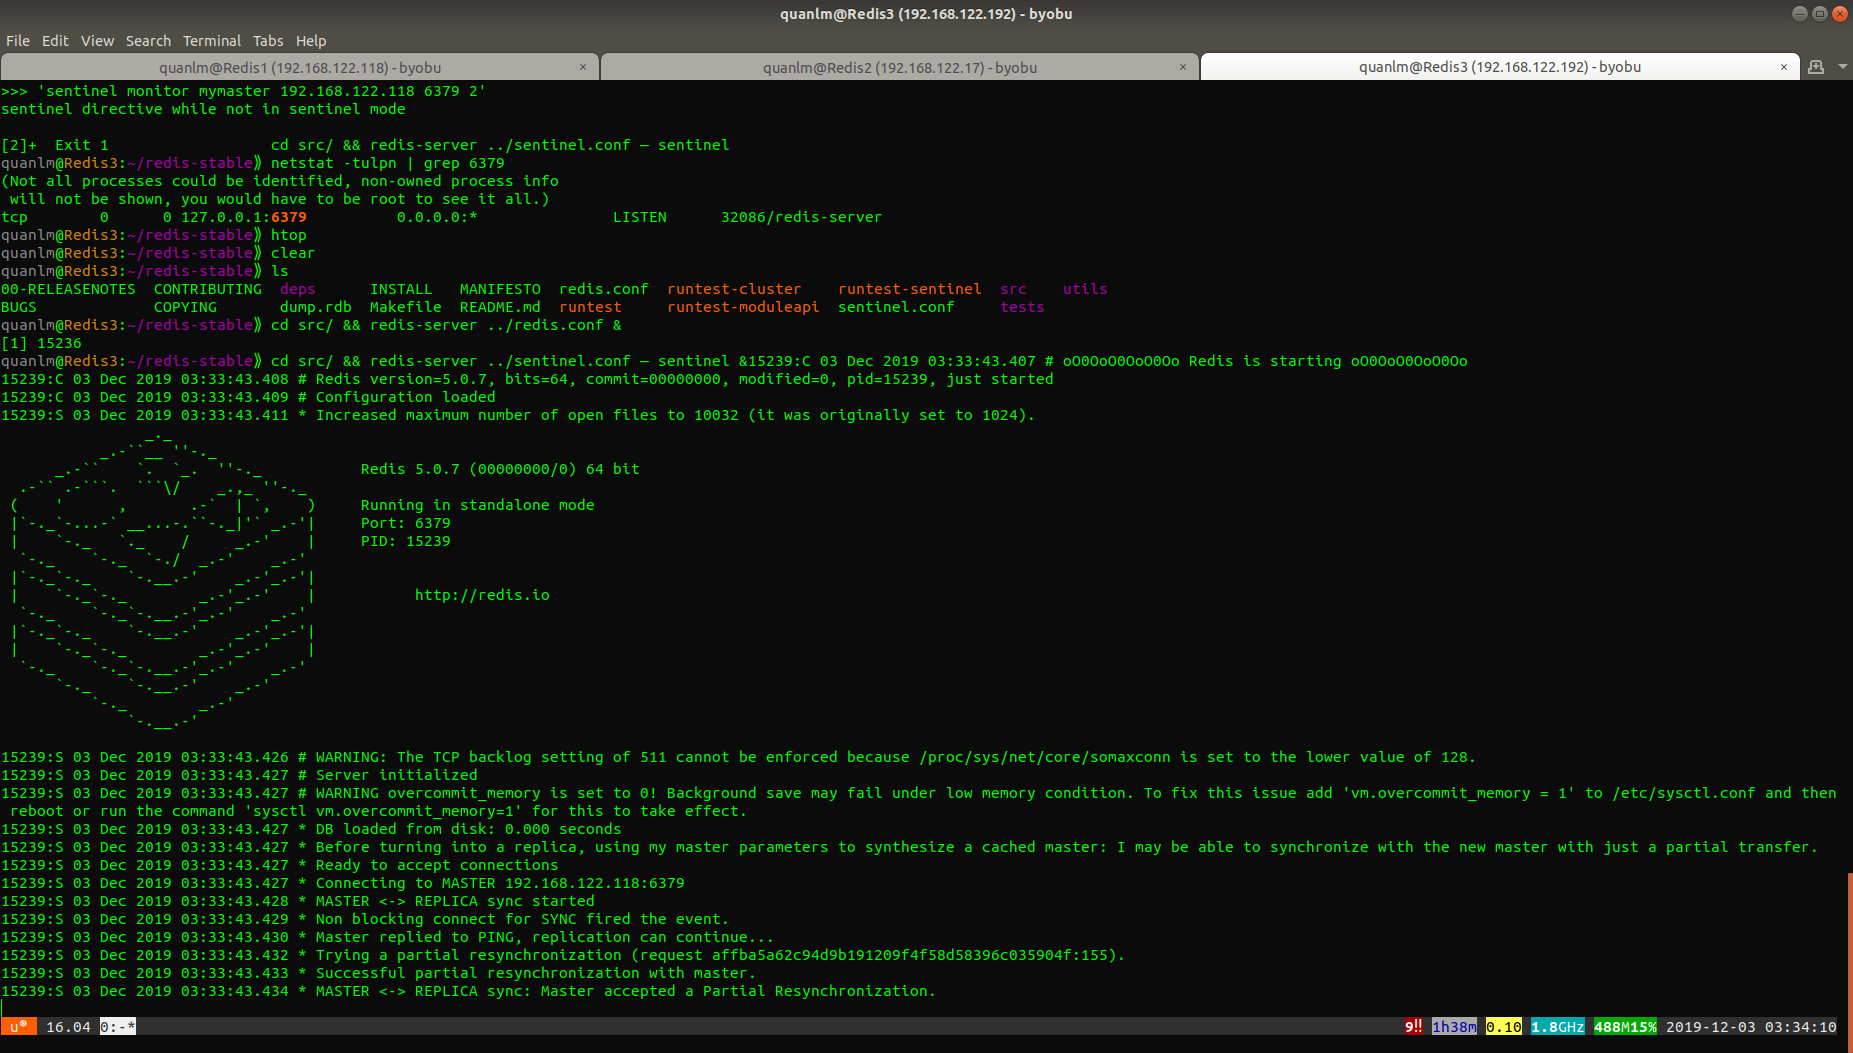Click 'README.md' in the ls output
Image resolution: width=1853 pixels, height=1053 pixels.
click(x=500, y=307)
